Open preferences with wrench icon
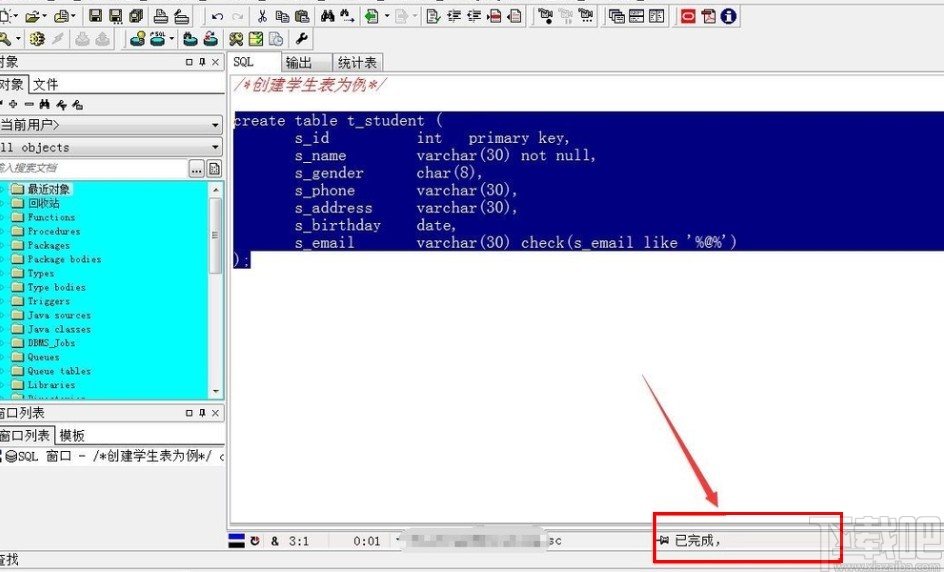944x572 pixels. 302,39
